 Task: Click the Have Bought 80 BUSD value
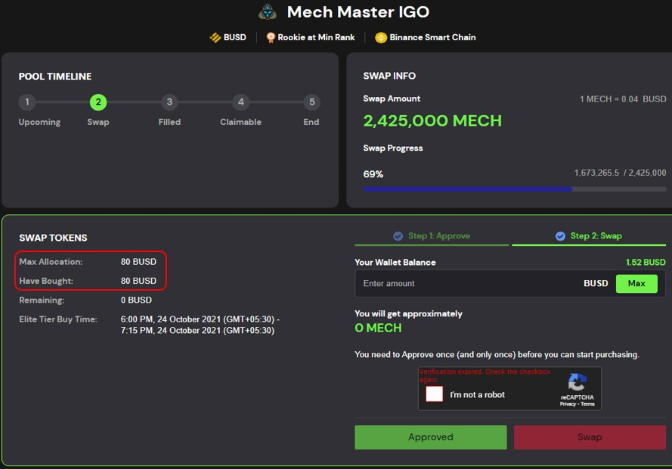pyautogui.click(x=138, y=281)
